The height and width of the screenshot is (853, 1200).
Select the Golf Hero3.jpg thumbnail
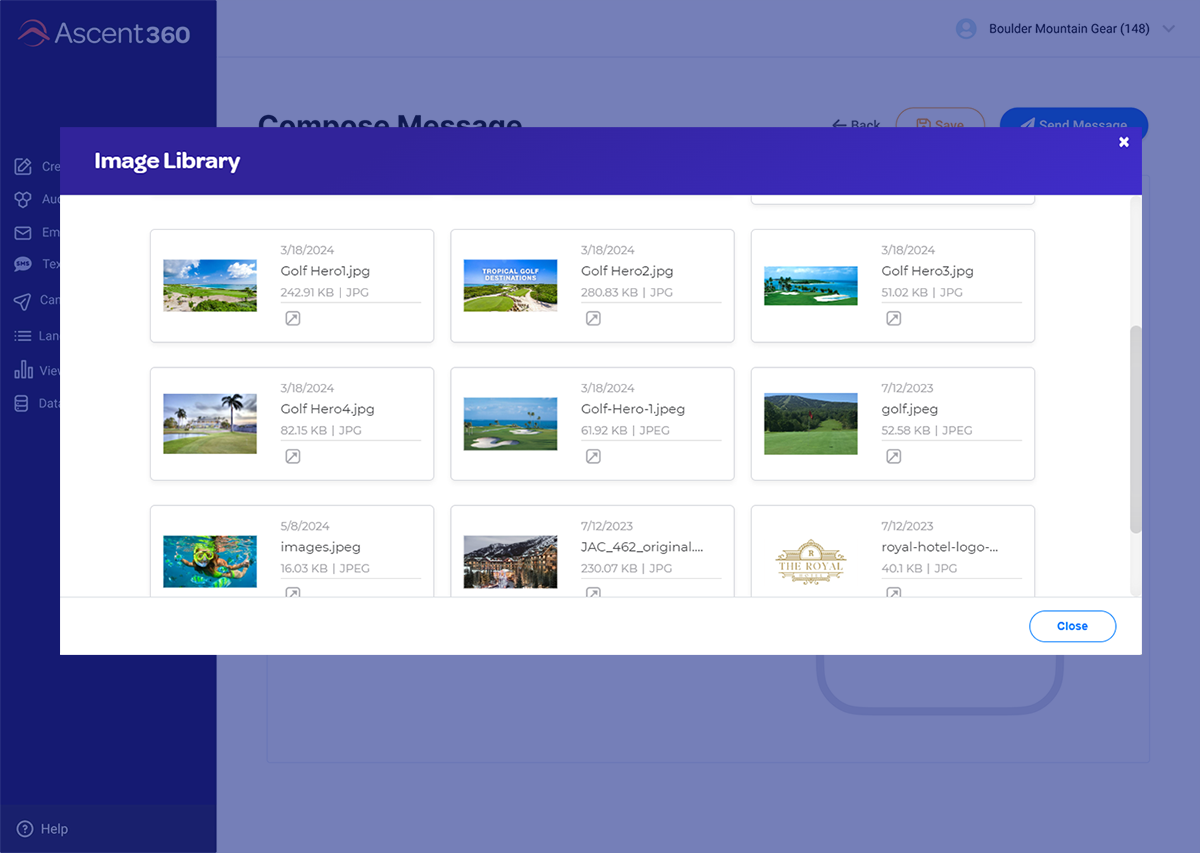810,286
